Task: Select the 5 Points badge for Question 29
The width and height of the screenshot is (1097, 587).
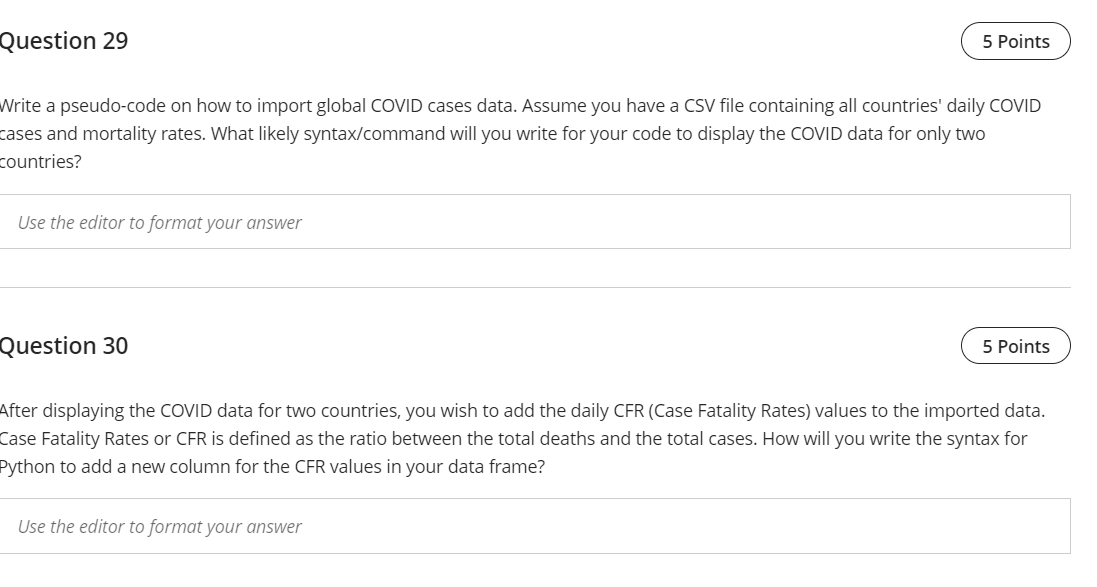Action: 1016,41
